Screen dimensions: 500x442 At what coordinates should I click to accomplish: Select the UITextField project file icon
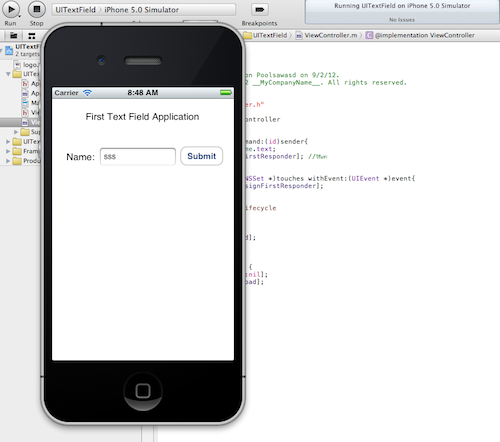pyautogui.click(x=9, y=51)
